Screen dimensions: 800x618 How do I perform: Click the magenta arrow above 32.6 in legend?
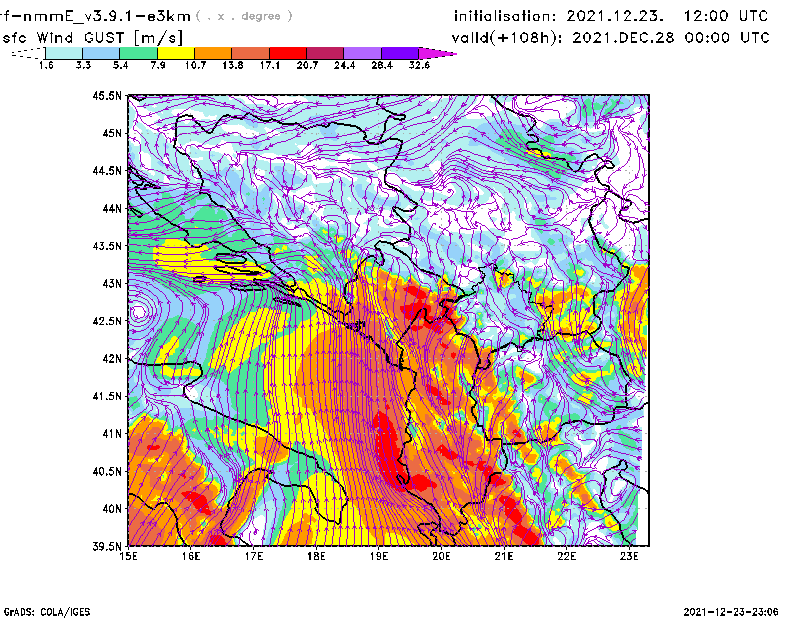437,53
